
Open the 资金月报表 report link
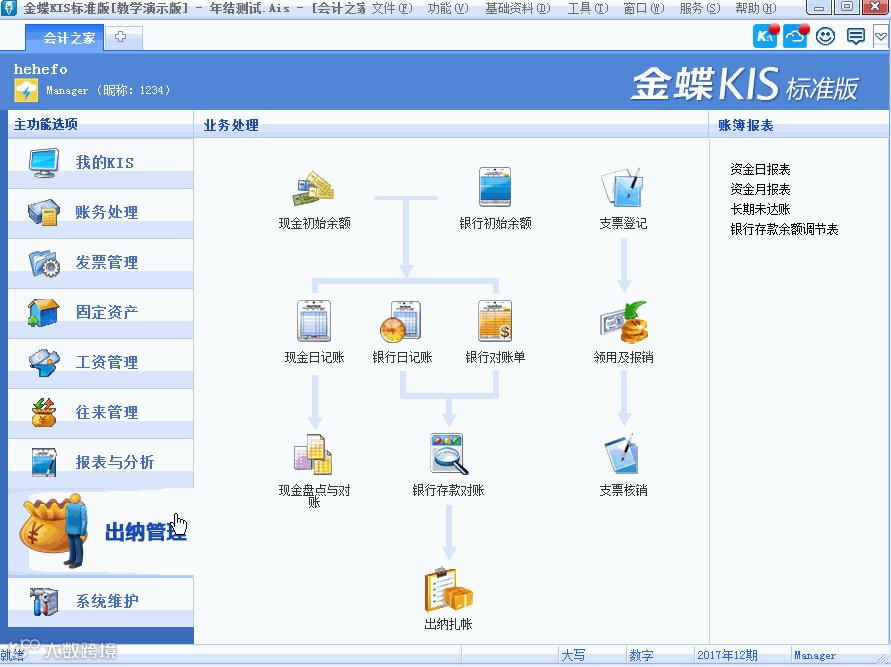click(x=760, y=189)
